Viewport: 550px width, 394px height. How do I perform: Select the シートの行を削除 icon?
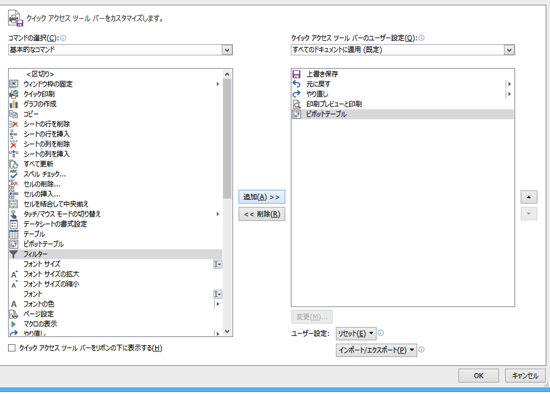[x=13, y=124]
